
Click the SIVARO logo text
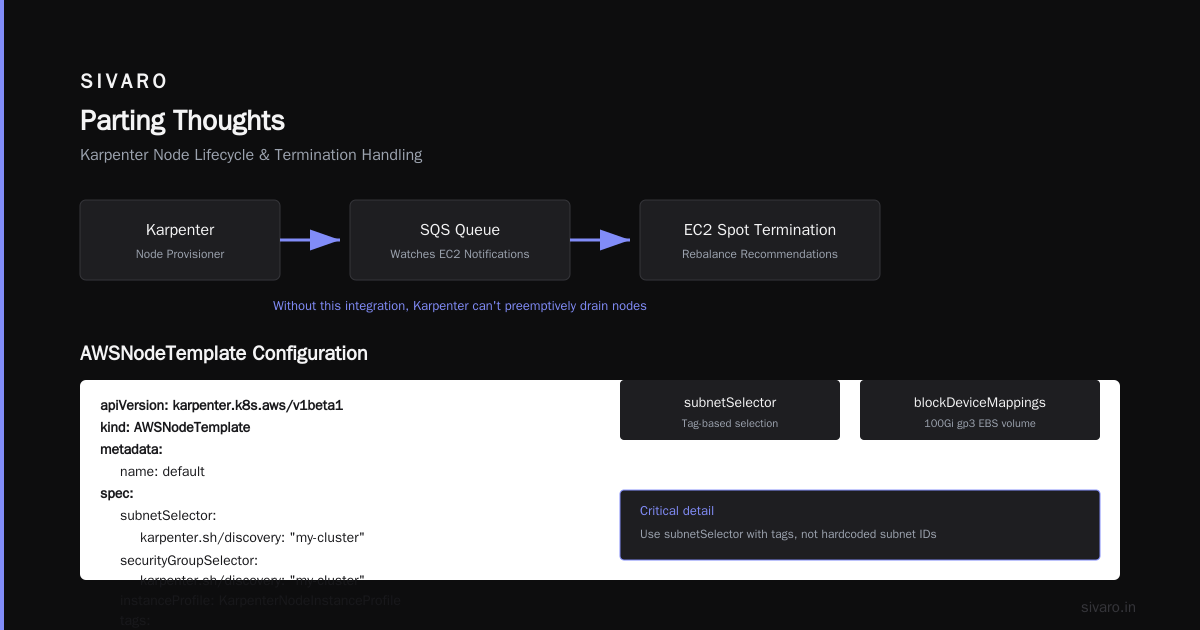coord(124,81)
